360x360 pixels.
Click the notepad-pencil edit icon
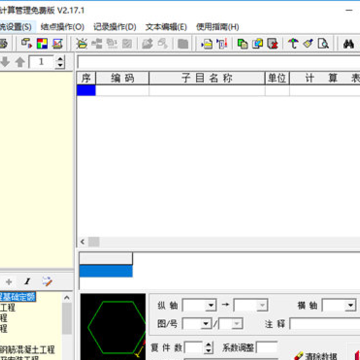tap(47, 282)
